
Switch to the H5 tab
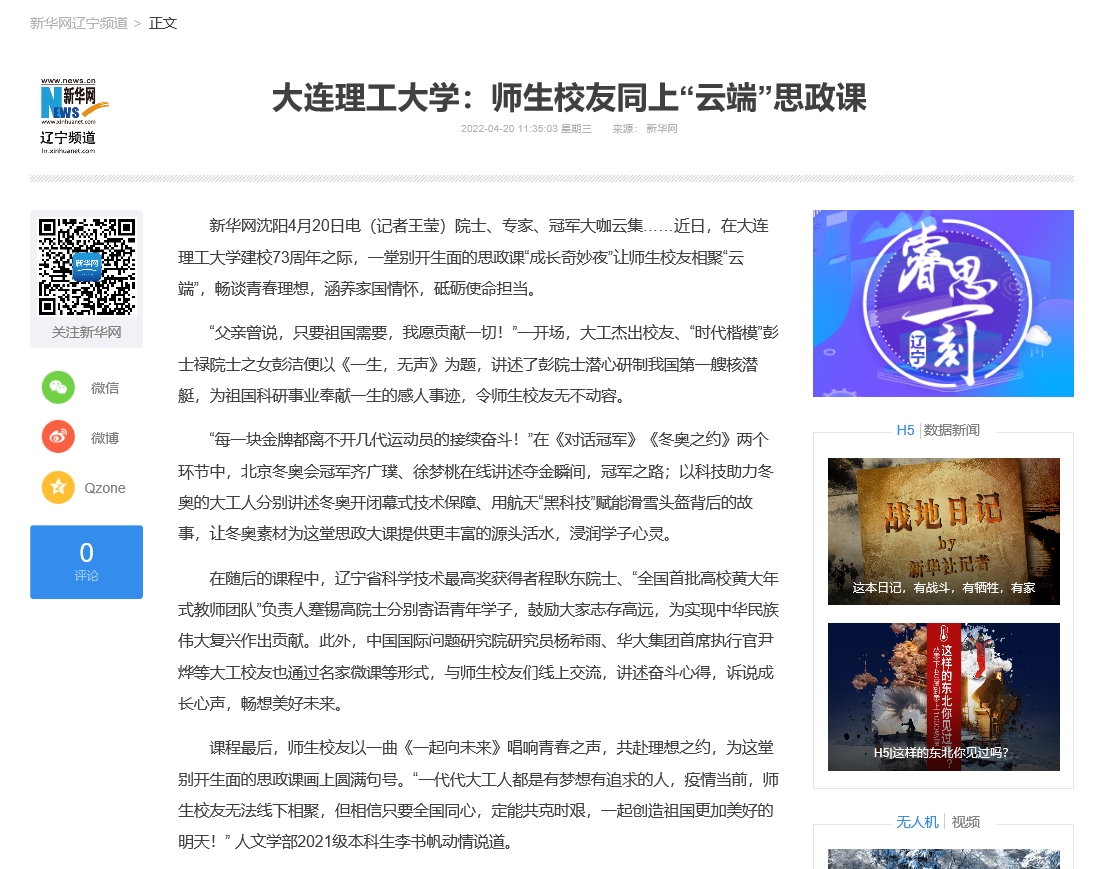tap(905, 430)
